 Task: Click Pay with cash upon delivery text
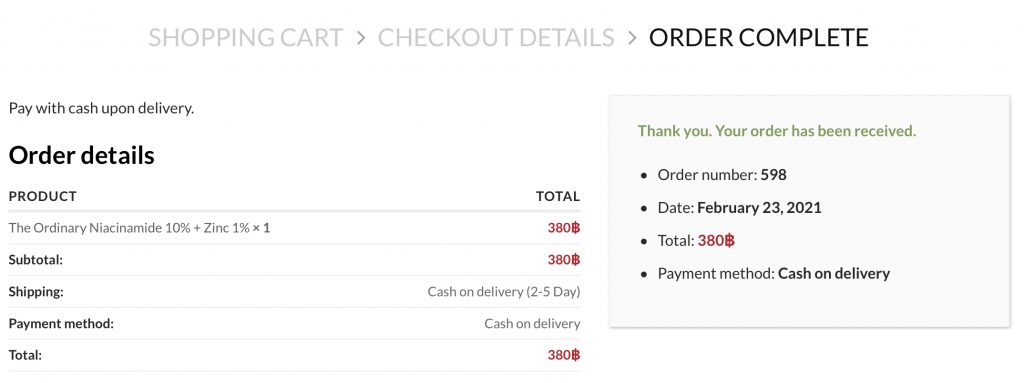101,108
